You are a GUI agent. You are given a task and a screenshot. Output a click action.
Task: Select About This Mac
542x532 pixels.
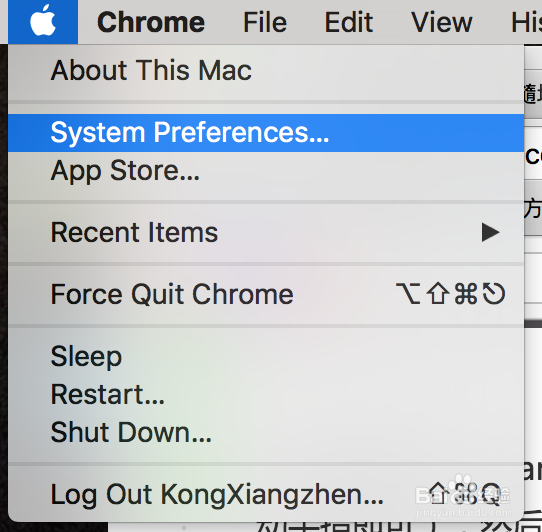(x=266, y=70)
